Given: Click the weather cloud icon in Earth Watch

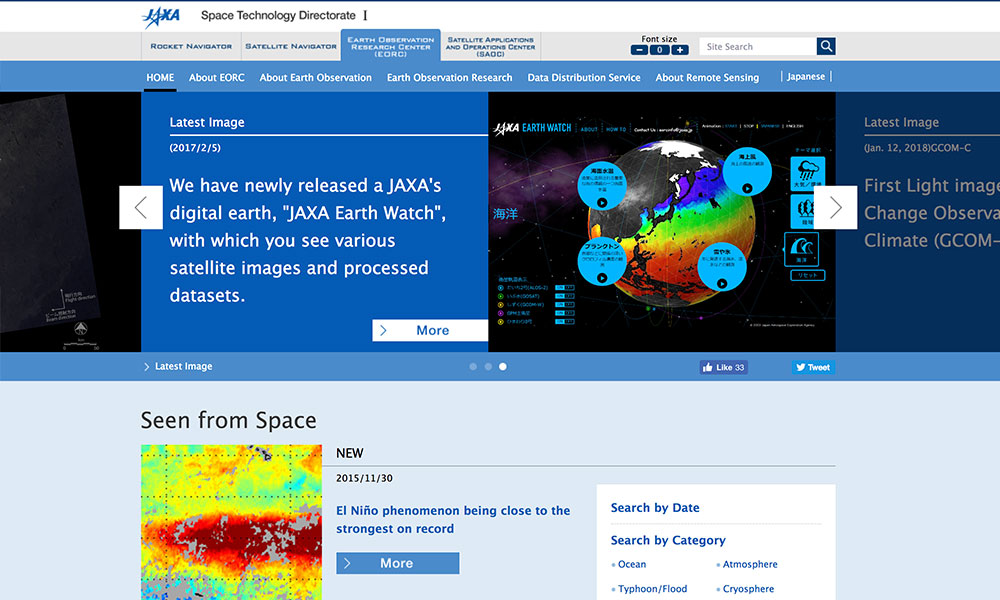Looking at the screenshot, I should (807, 173).
